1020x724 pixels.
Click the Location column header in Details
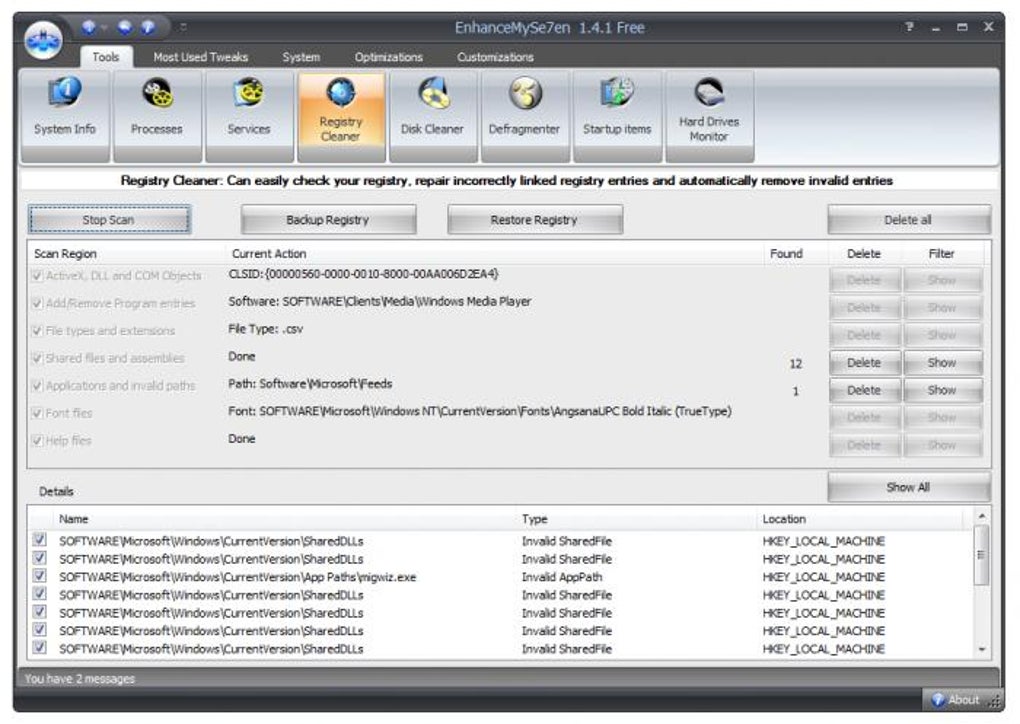(x=784, y=519)
